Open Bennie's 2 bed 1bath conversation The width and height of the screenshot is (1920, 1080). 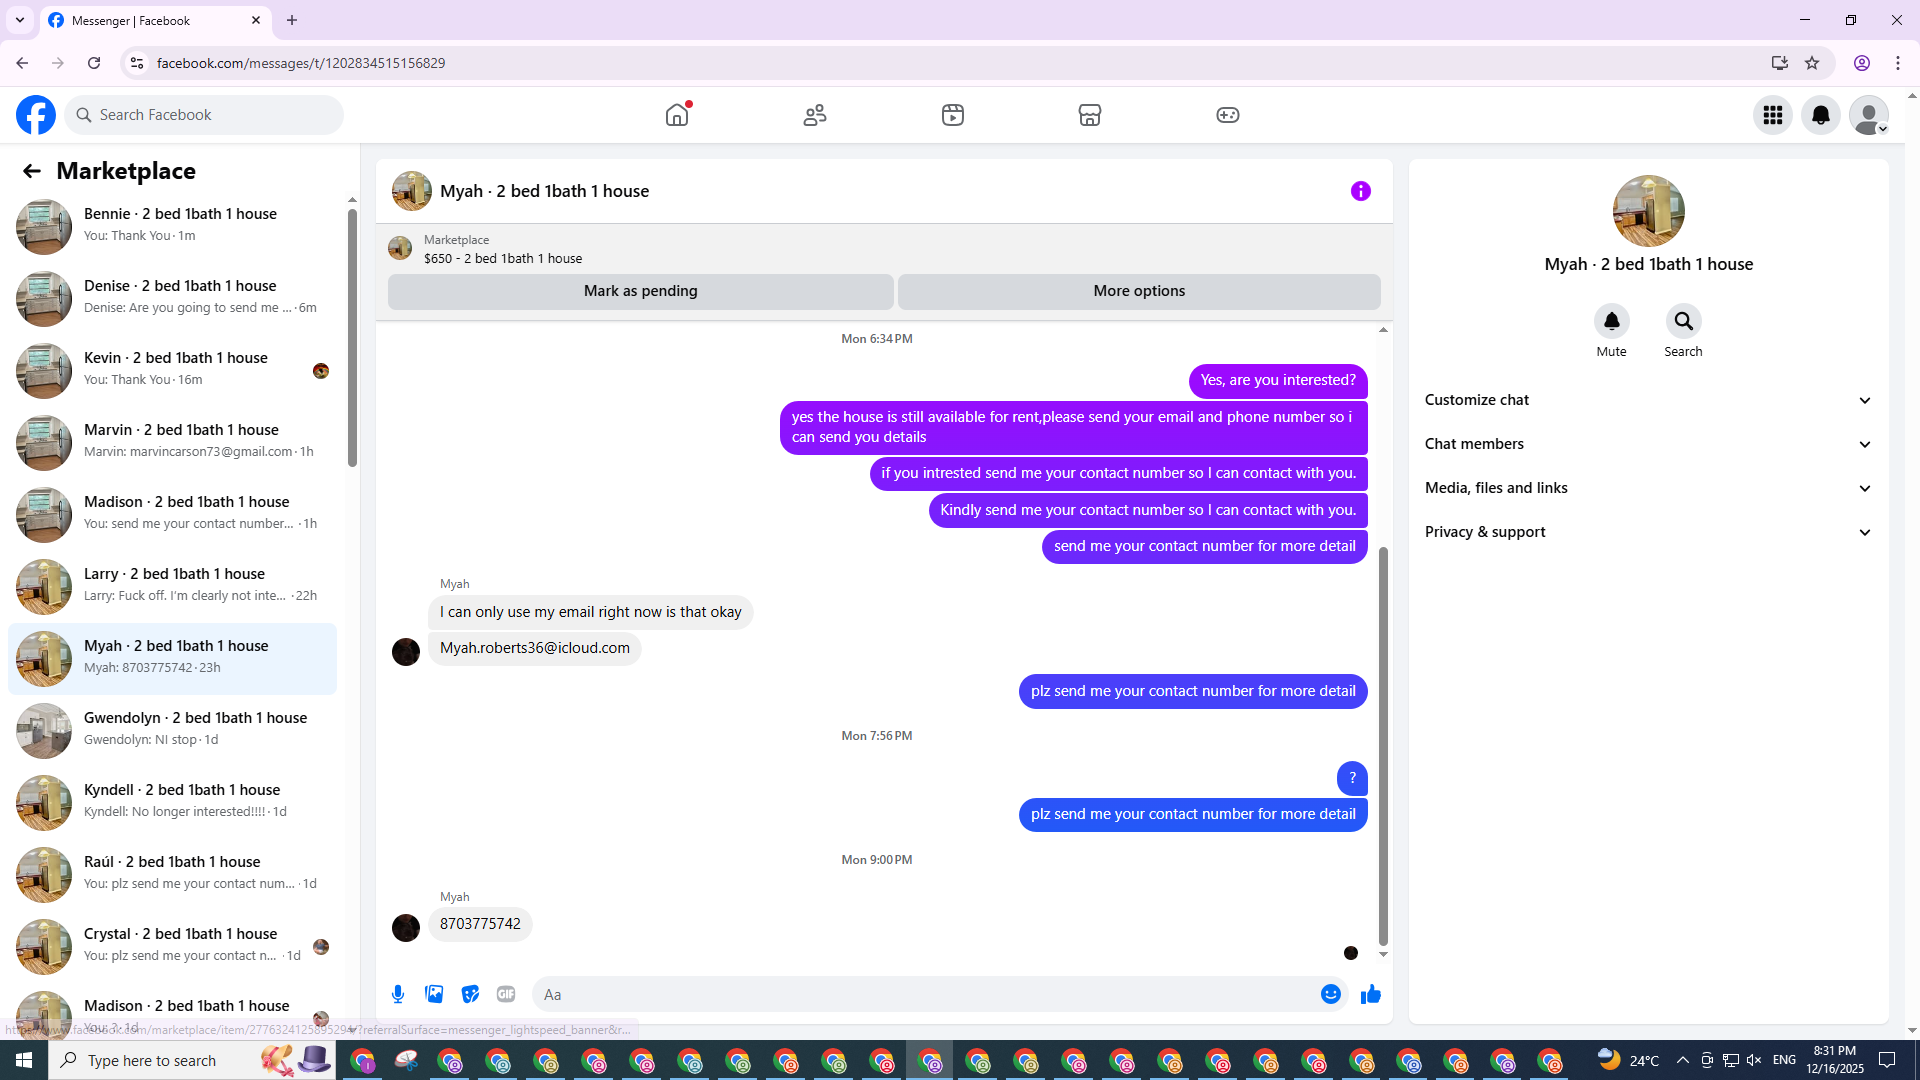(172, 226)
